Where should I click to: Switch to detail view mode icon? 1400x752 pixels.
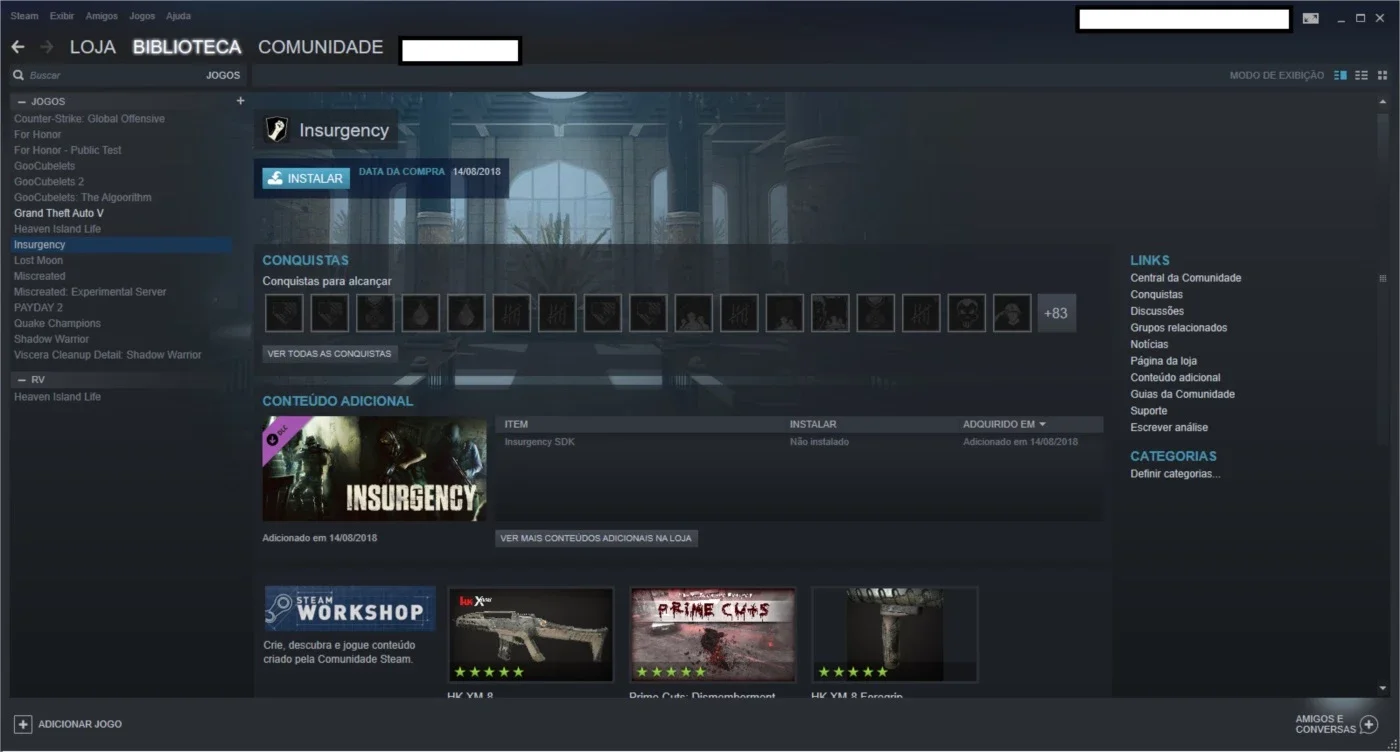point(1340,75)
